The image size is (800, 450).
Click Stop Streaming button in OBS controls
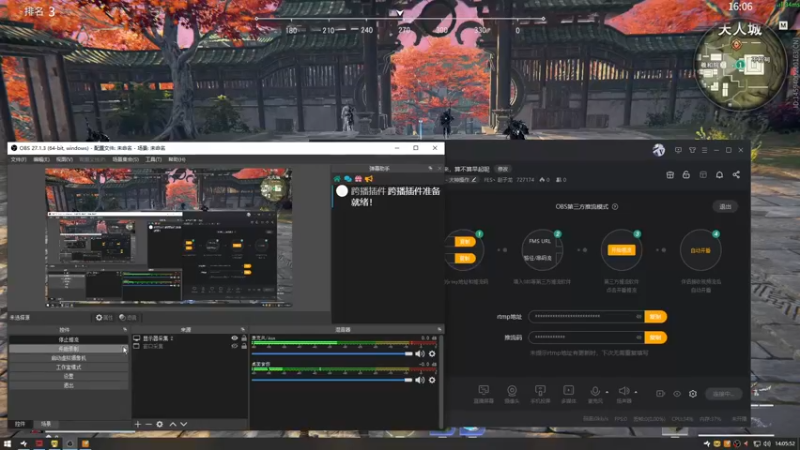(x=68, y=340)
